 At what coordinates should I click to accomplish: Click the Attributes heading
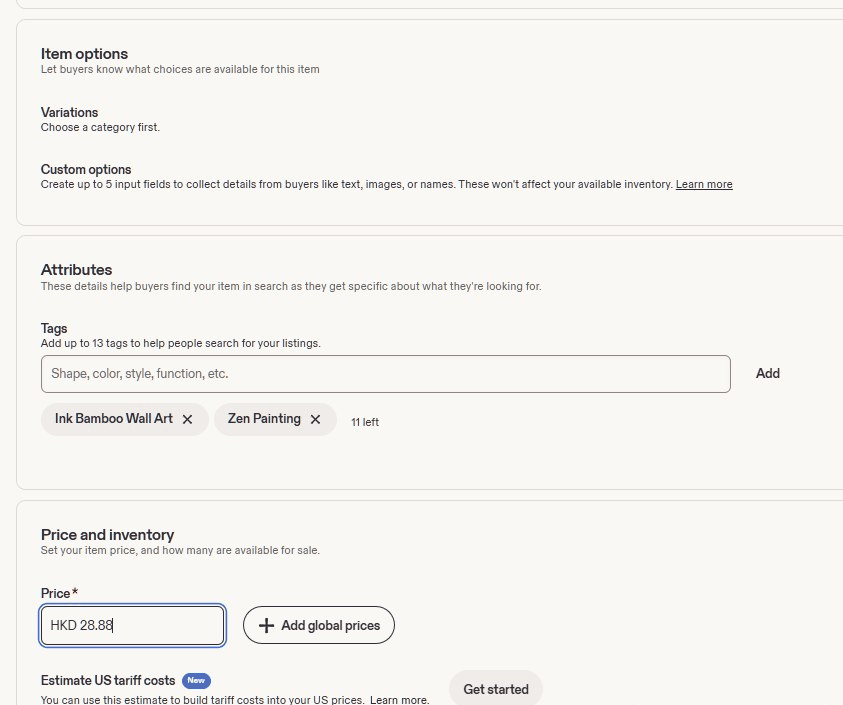click(x=76, y=269)
